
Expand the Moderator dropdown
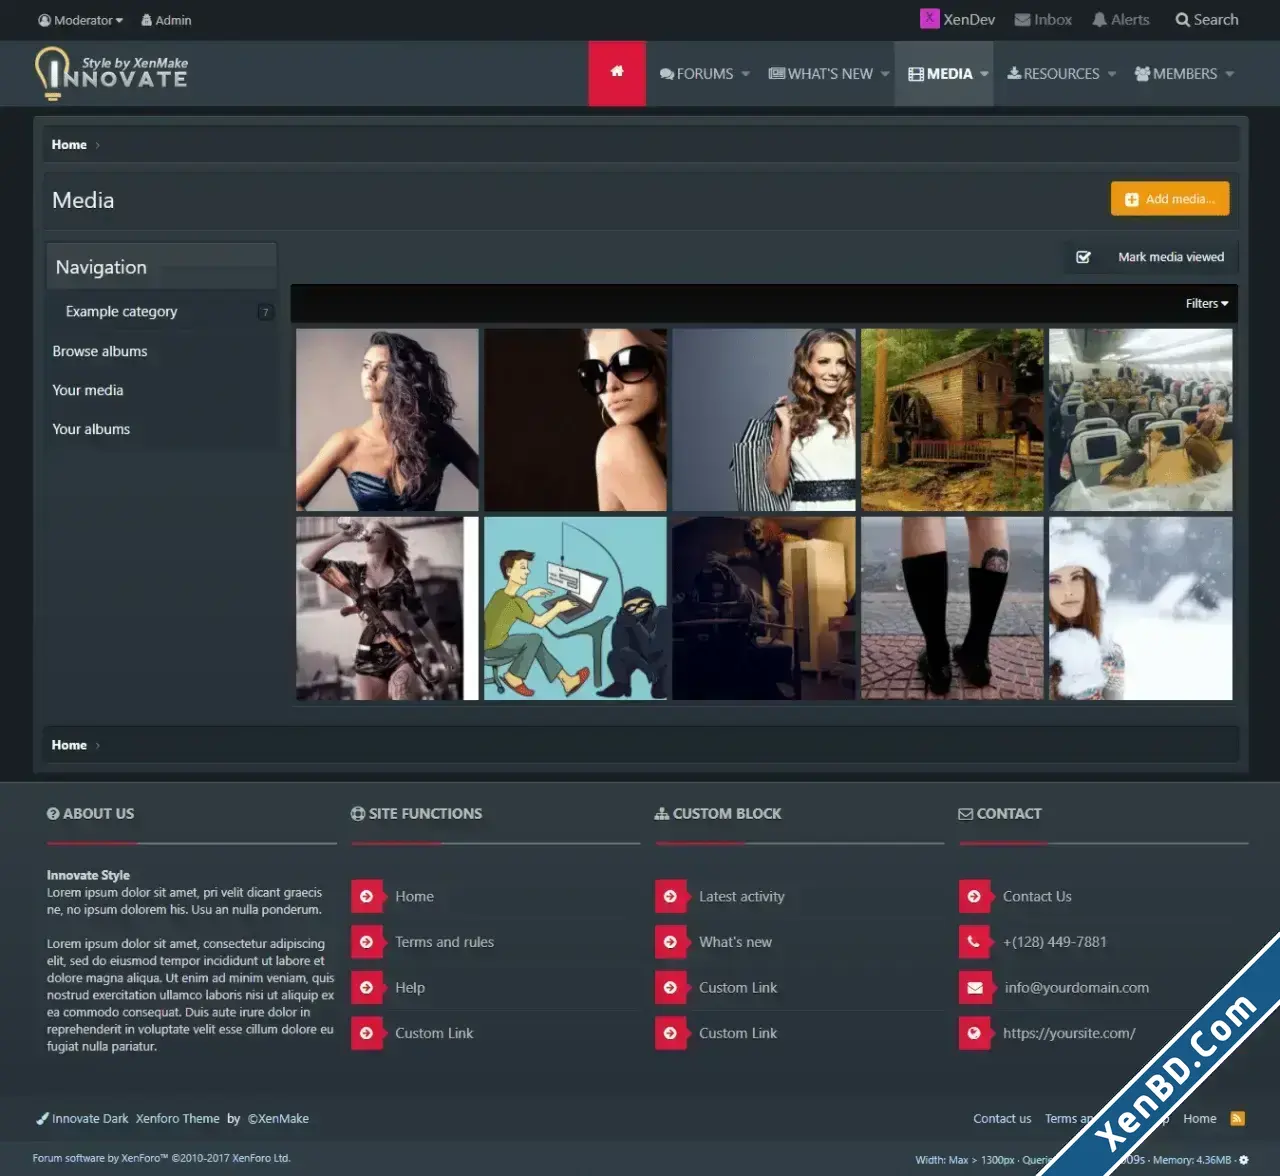click(x=81, y=20)
